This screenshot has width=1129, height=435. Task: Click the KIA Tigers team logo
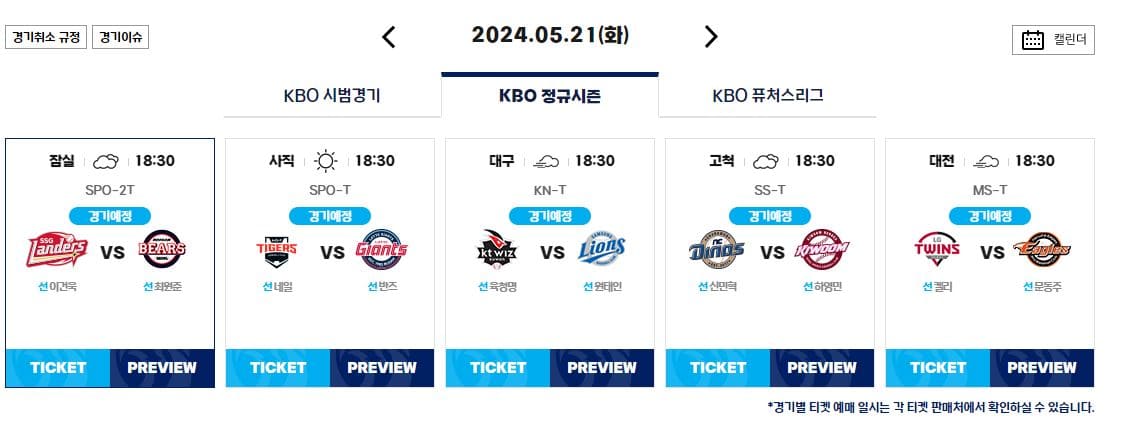pos(277,251)
